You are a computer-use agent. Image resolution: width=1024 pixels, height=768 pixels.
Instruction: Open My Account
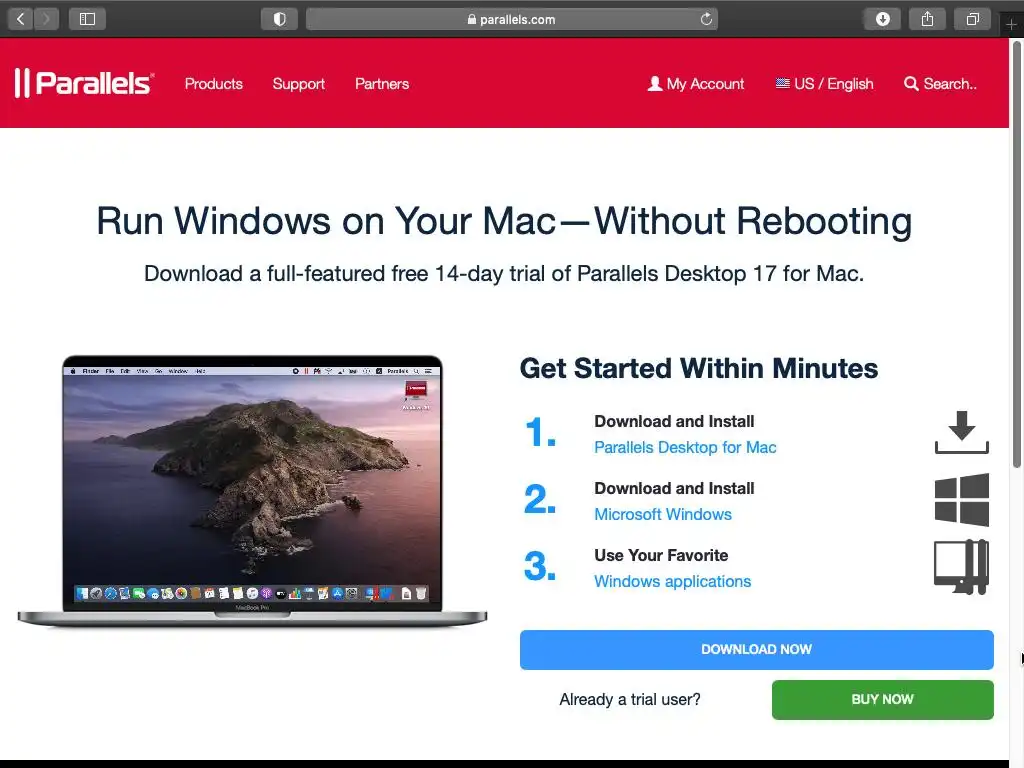coord(696,84)
